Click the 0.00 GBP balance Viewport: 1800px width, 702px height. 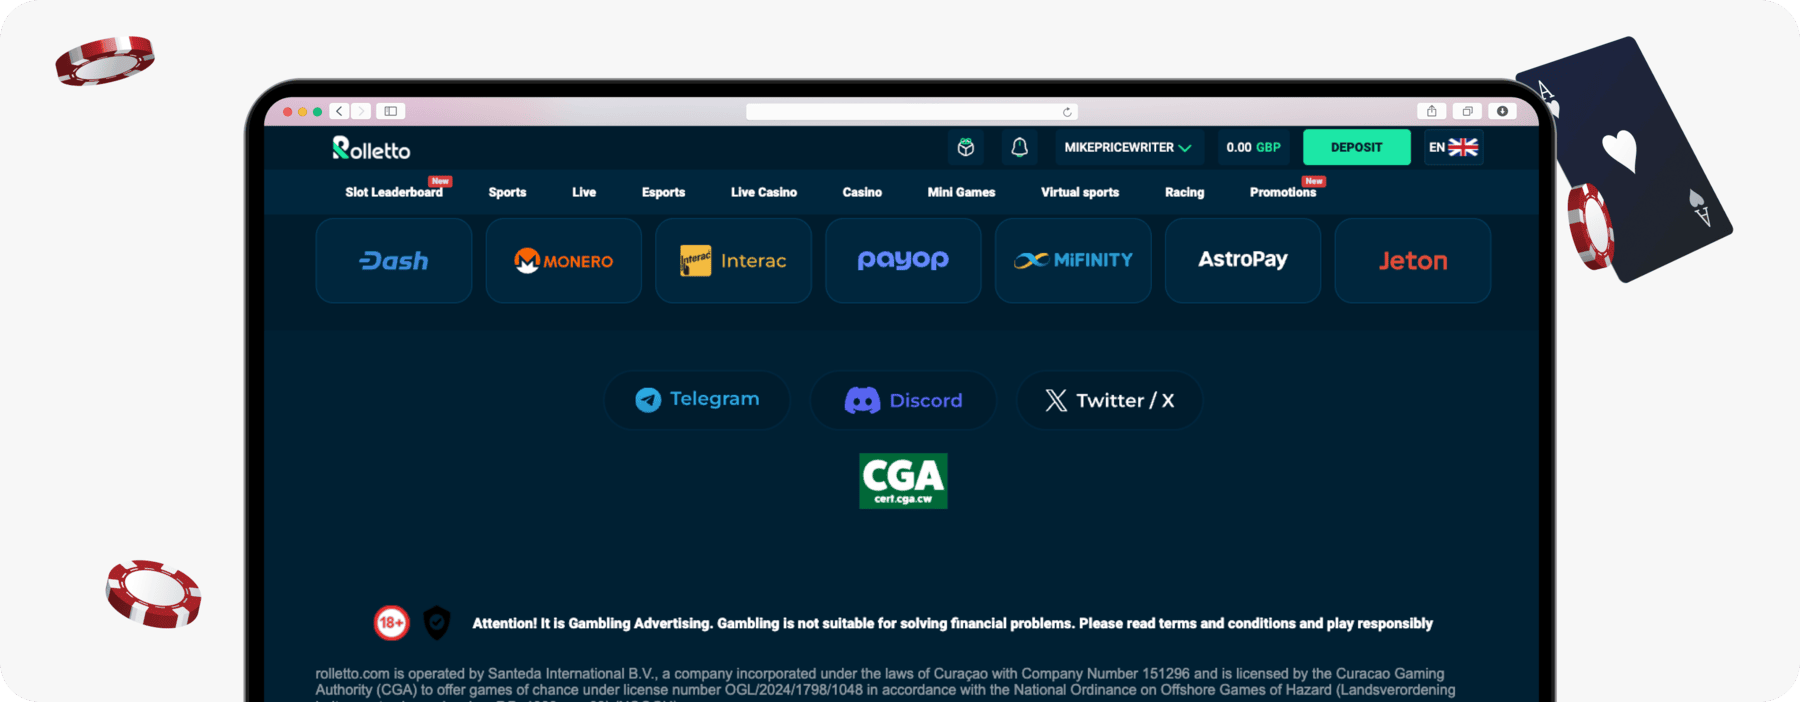pyautogui.click(x=1253, y=147)
